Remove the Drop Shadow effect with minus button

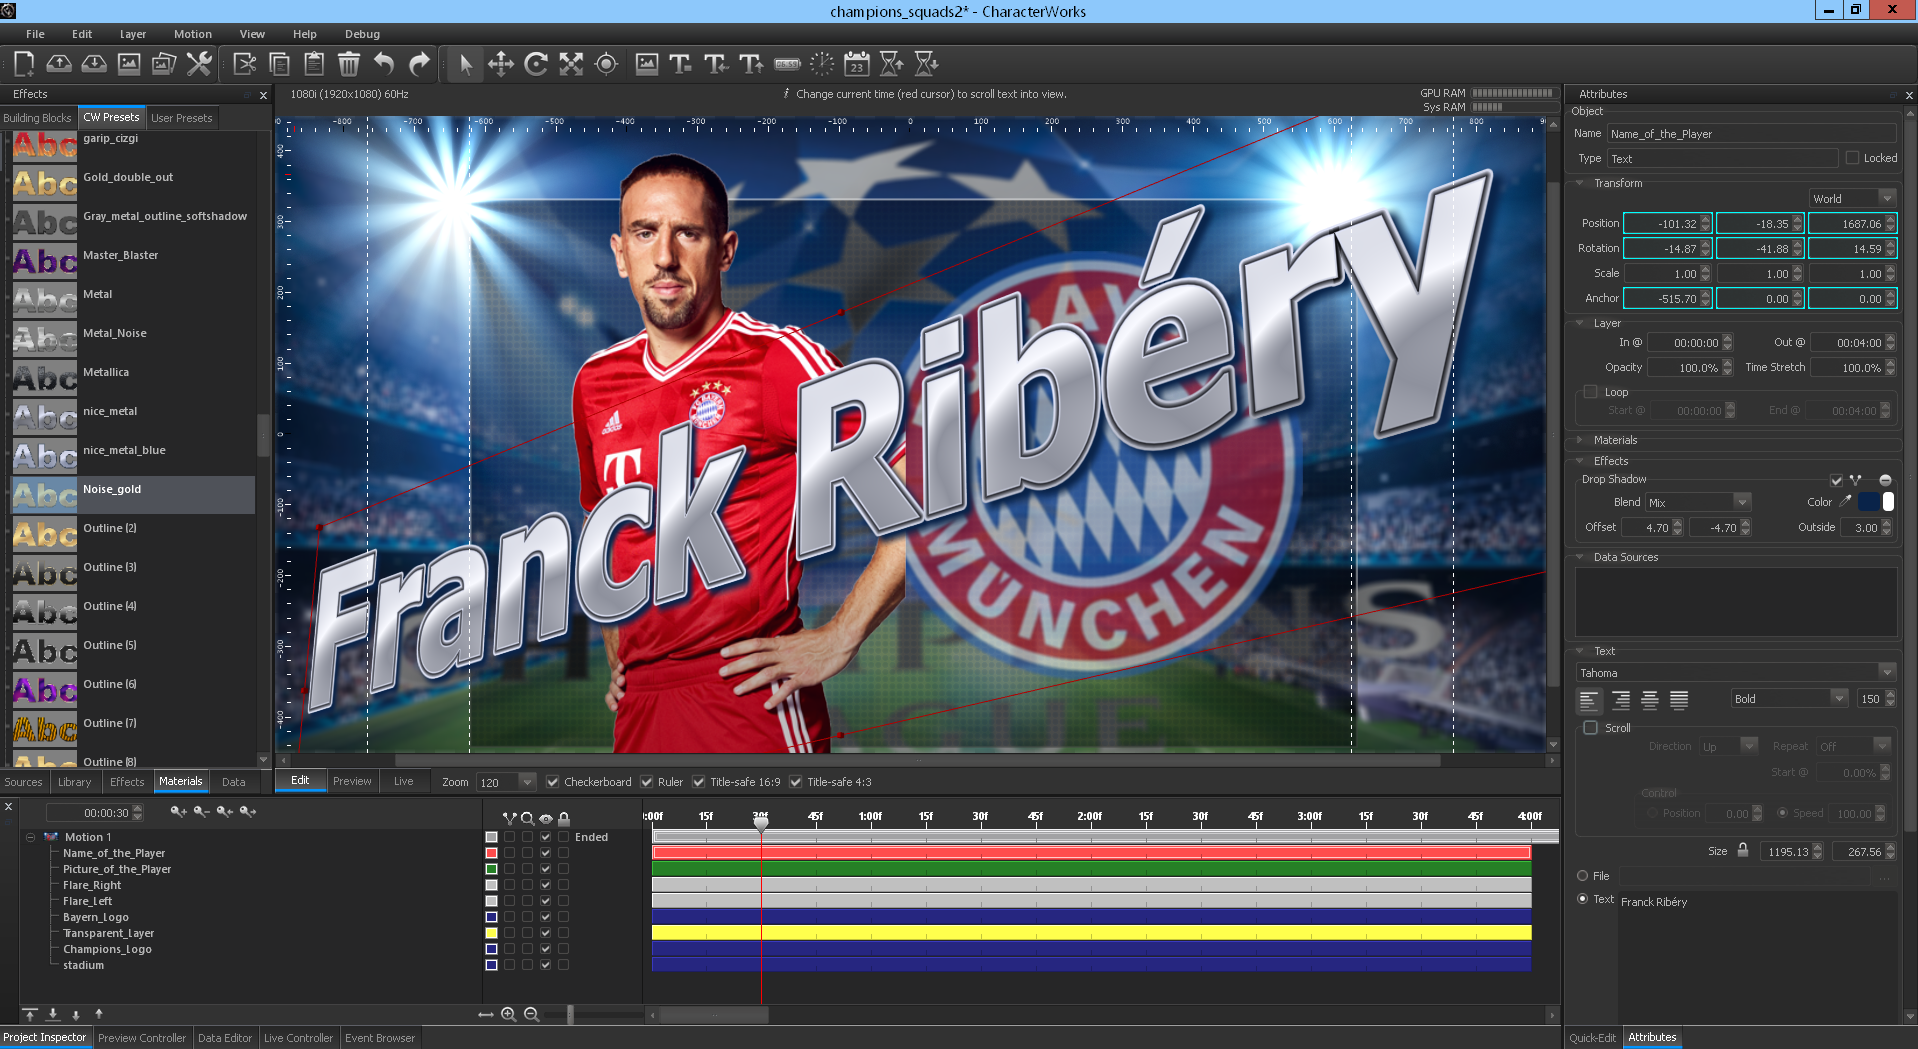click(1885, 480)
